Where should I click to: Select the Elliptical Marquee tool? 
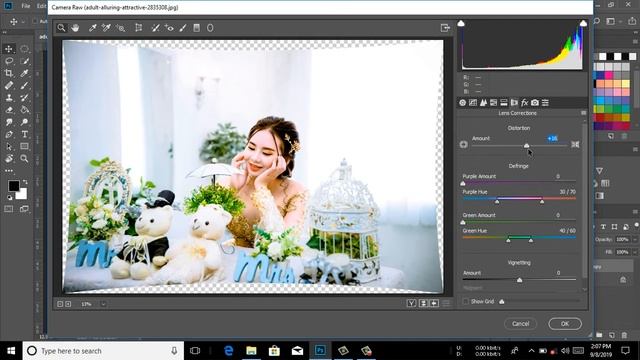[24, 49]
